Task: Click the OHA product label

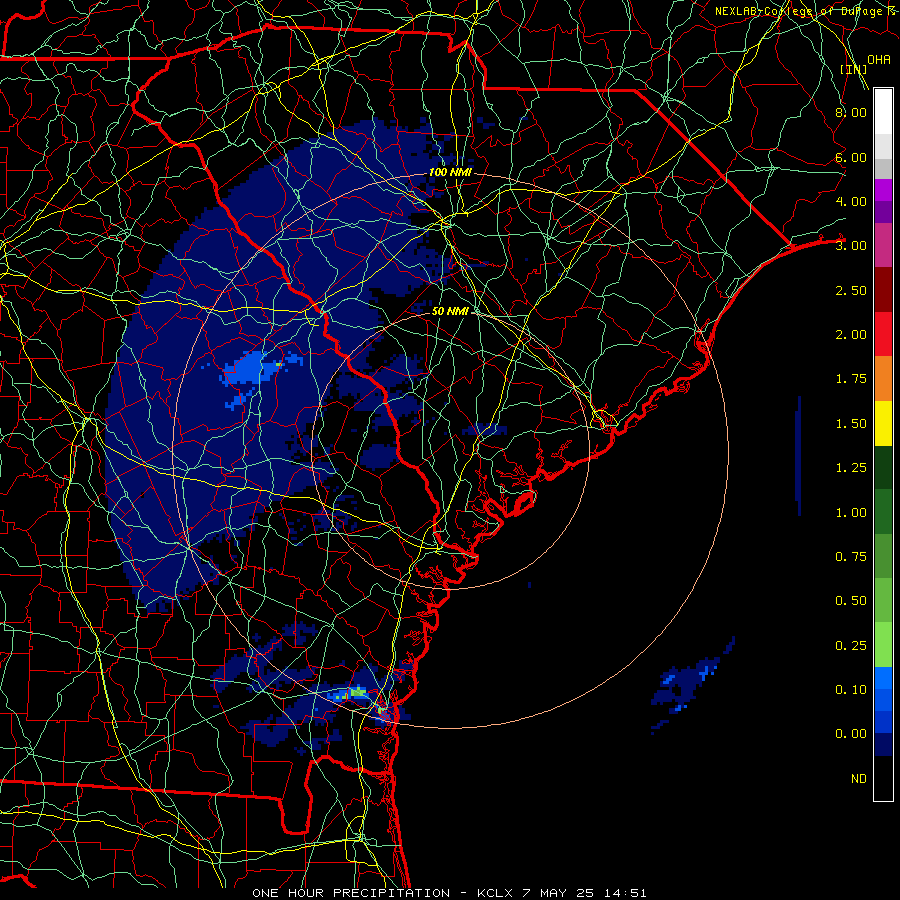Action: (878, 60)
